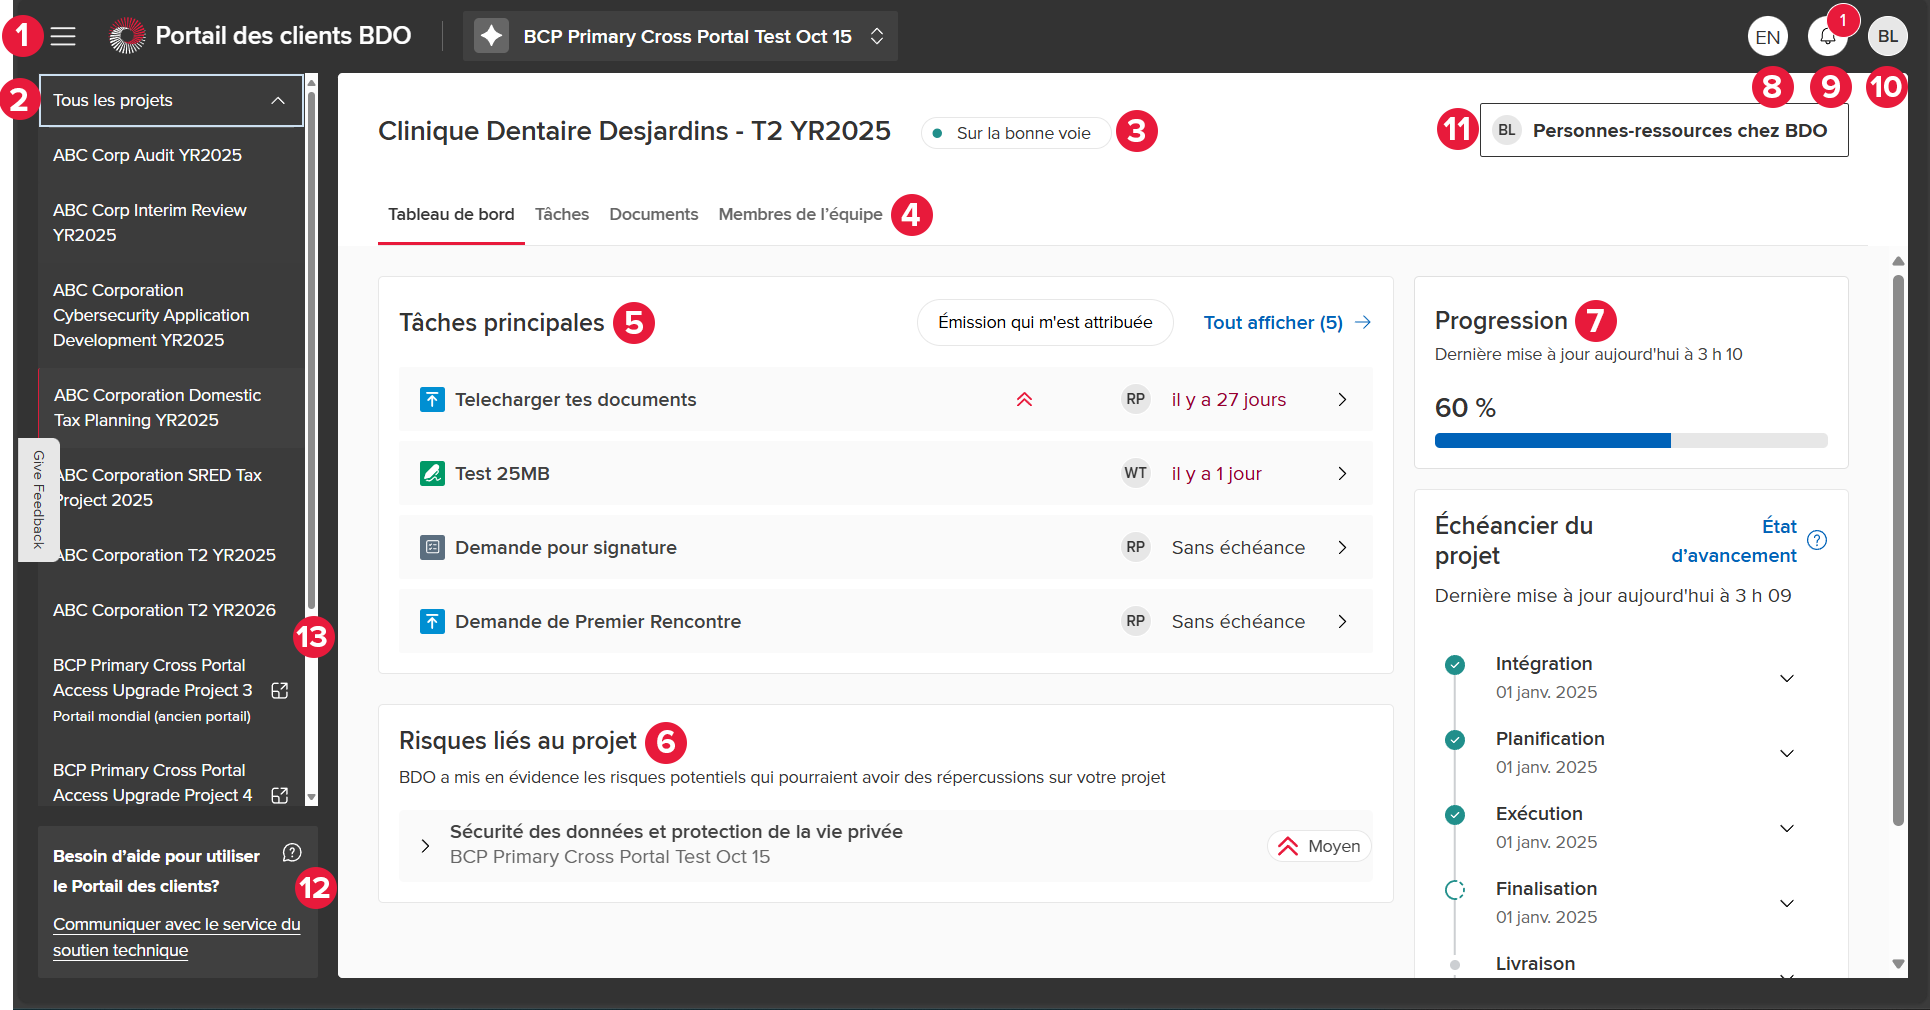This screenshot has height=1010, width=1930.
Task: Switch to the 'Tâches' tab
Action: [562, 214]
